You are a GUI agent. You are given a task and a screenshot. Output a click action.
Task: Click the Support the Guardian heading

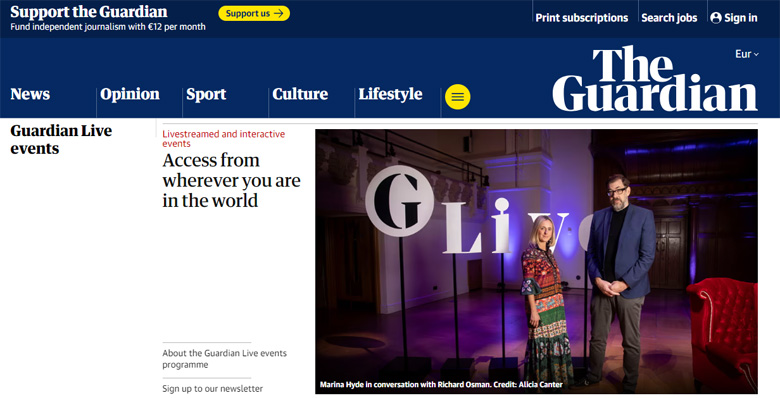tap(89, 12)
